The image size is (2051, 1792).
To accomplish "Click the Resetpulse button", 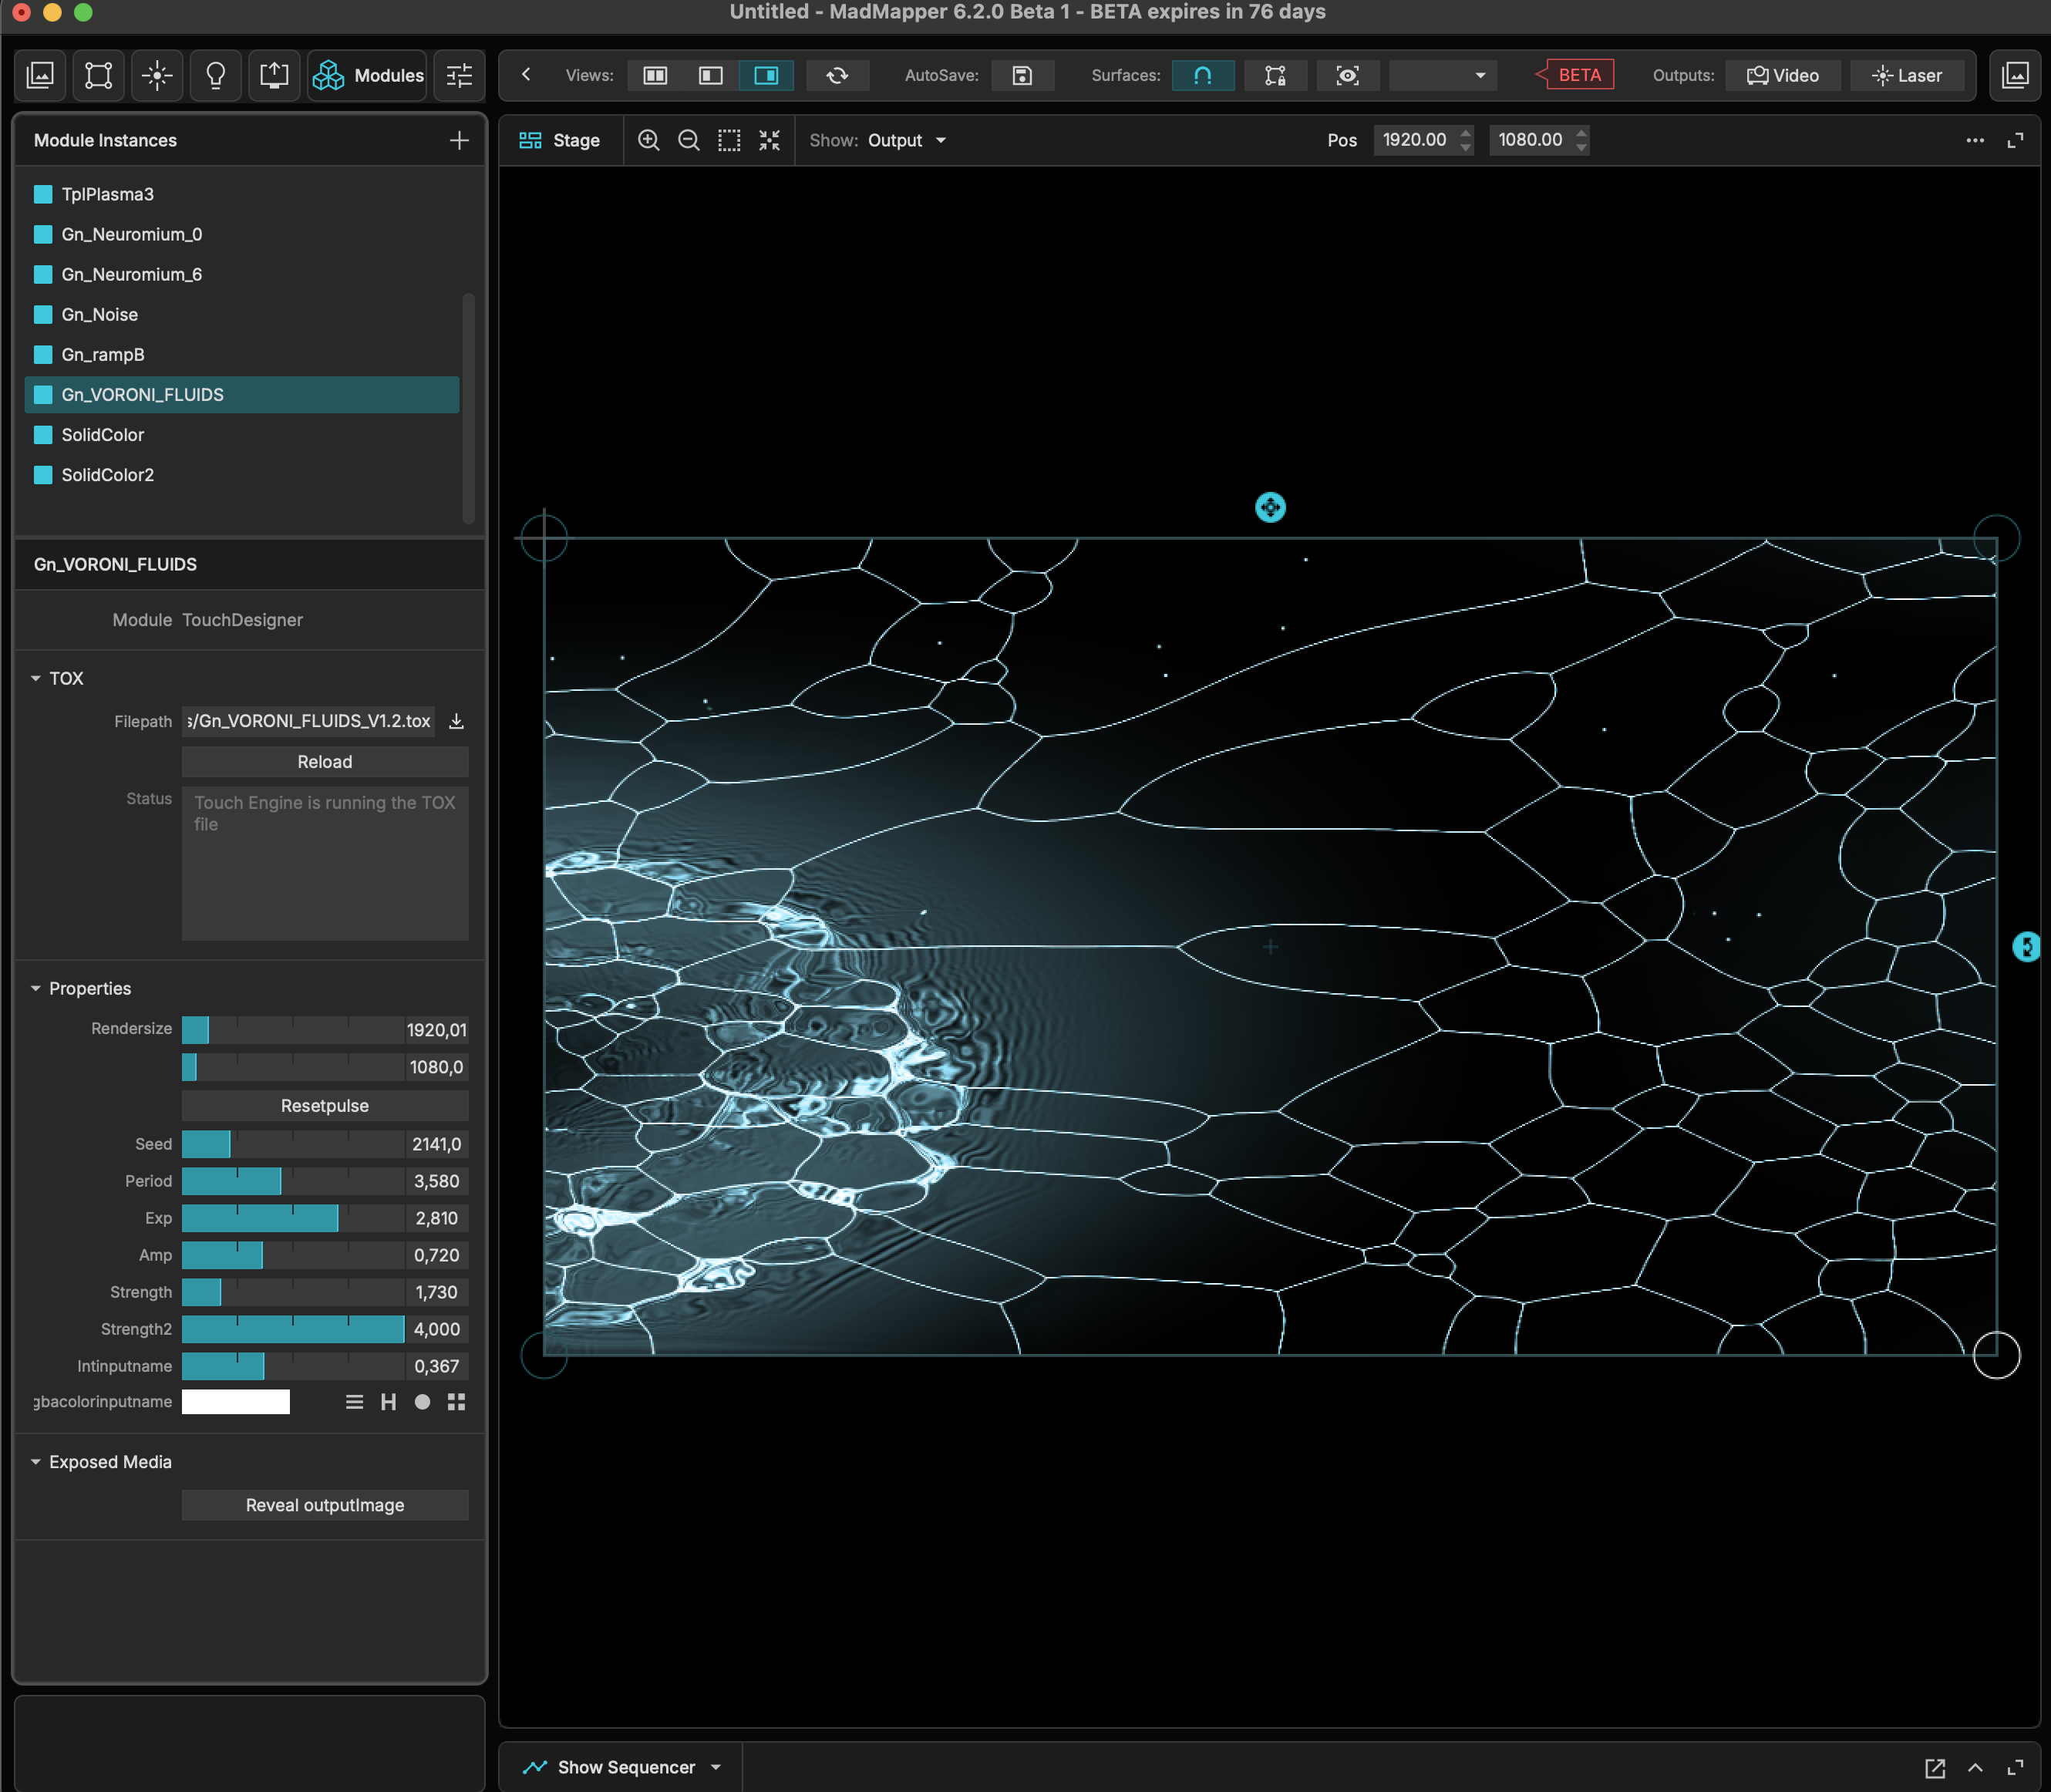I will (x=325, y=1106).
